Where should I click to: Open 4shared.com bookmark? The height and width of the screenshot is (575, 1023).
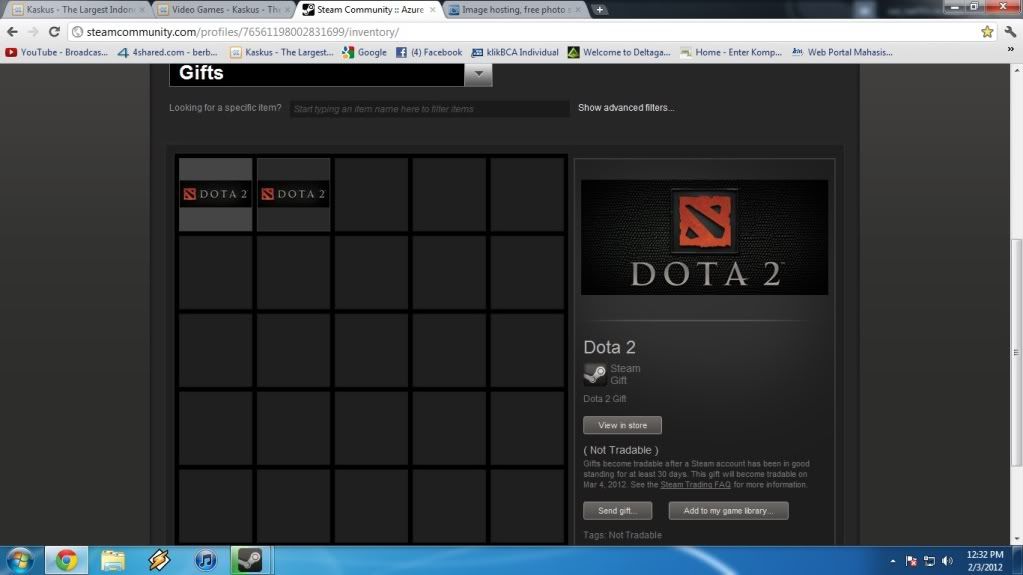(x=168, y=52)
